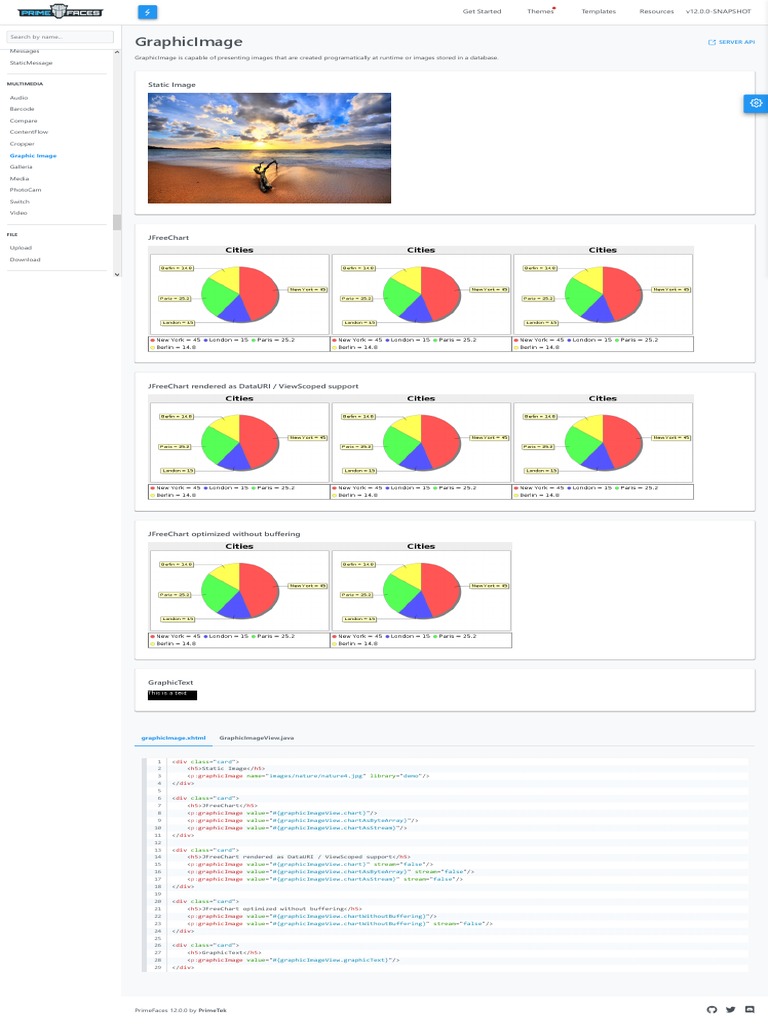Viewport: 768px width, 1024px height.
Task: Switch to the GraphicImageView.java tab
Action: (256, 737)
